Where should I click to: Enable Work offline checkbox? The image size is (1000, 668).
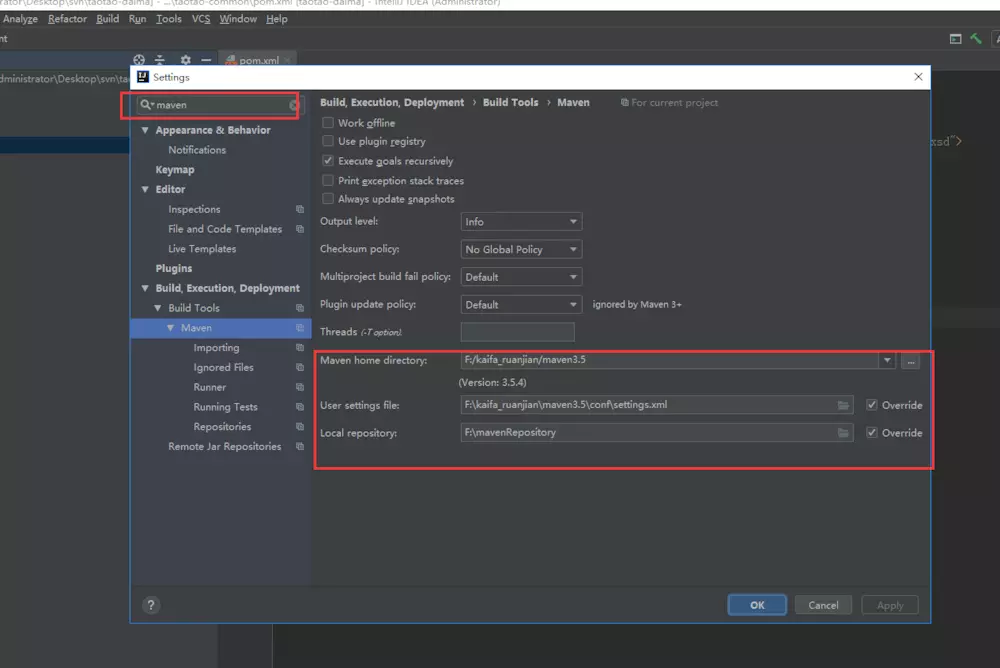coord(328,122)
